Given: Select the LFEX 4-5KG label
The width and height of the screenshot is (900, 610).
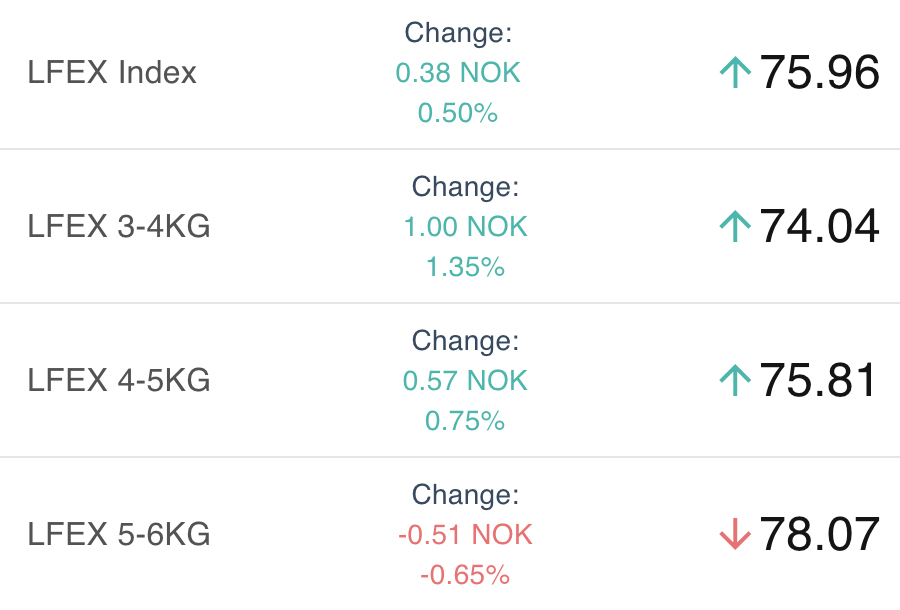Looking at the screenshot, I should [119, 381].
